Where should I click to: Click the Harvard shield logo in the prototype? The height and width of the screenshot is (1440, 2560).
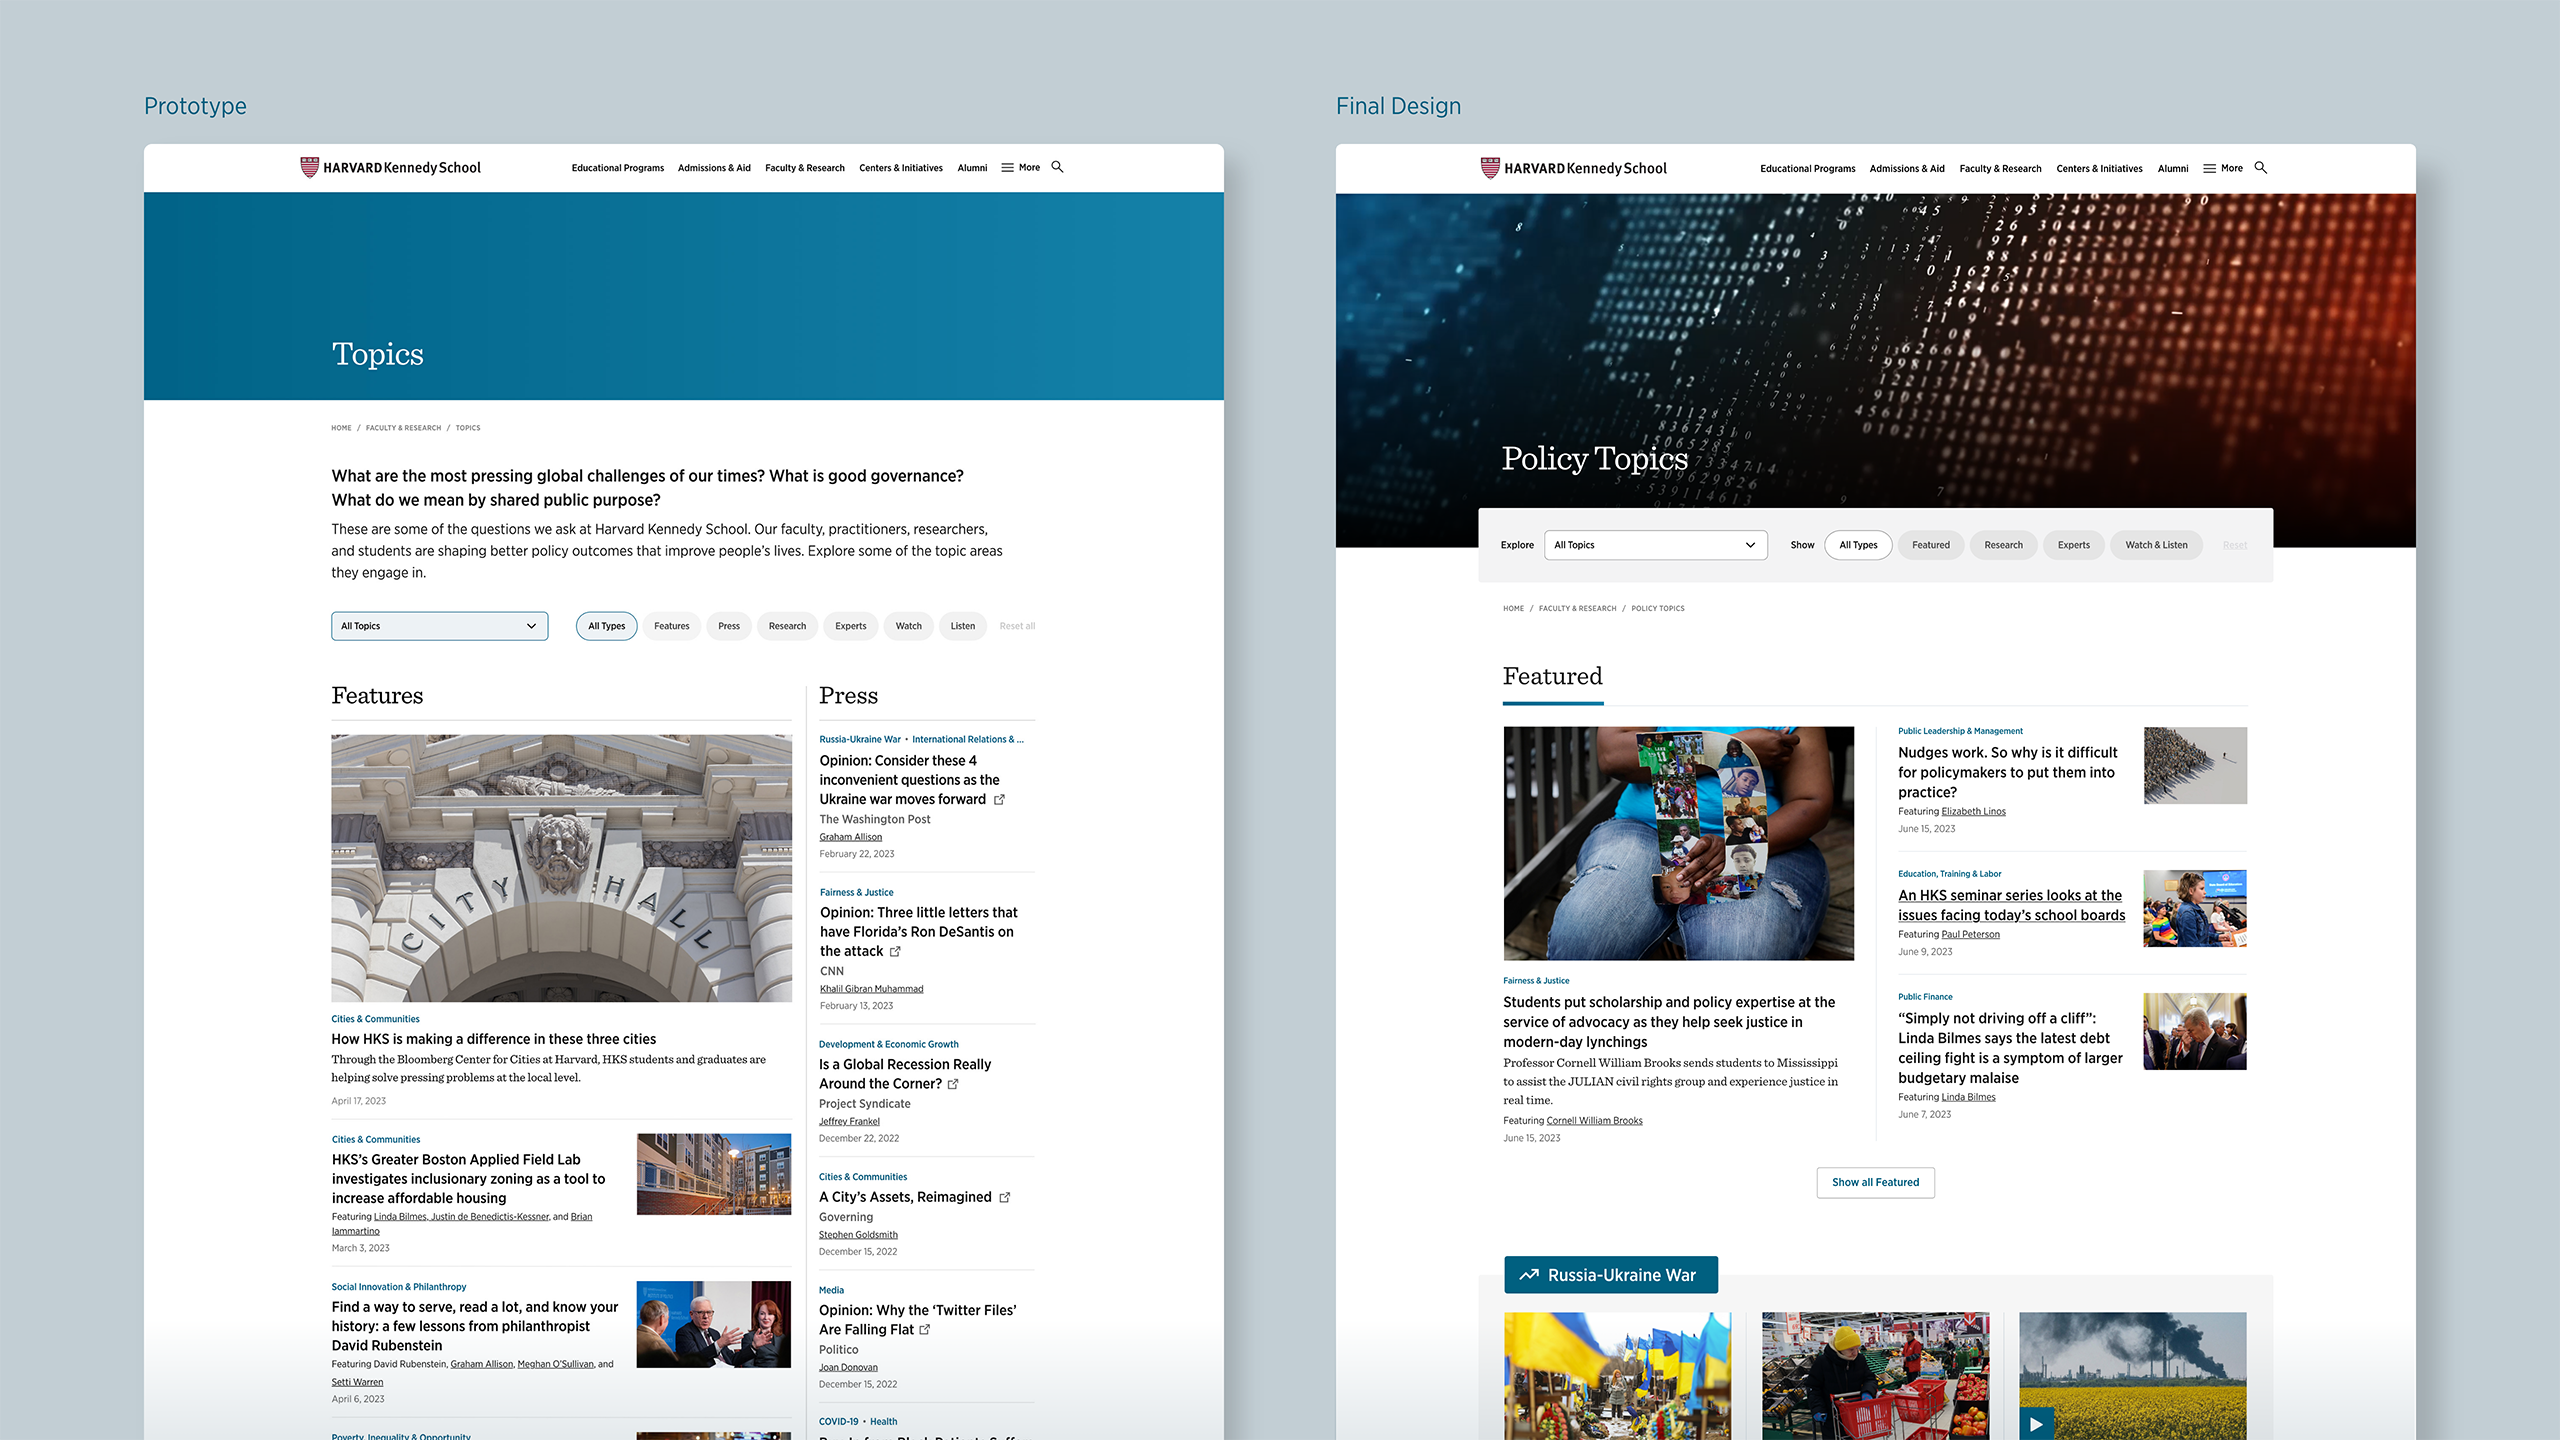point(309,167)
